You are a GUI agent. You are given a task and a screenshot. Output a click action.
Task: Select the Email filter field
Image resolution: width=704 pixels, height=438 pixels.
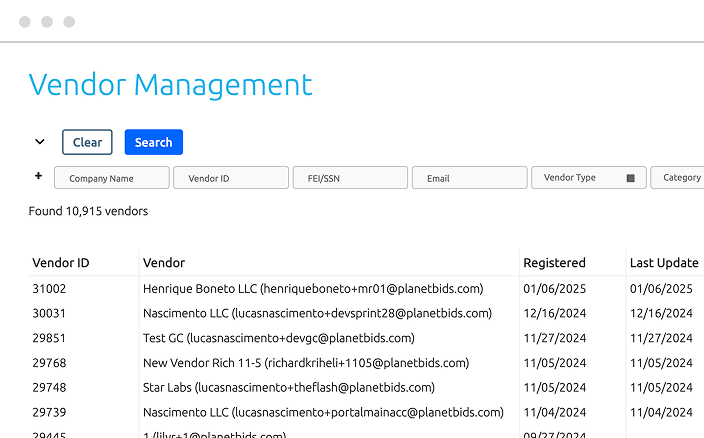pyautogui.click(x=469, y=178)
